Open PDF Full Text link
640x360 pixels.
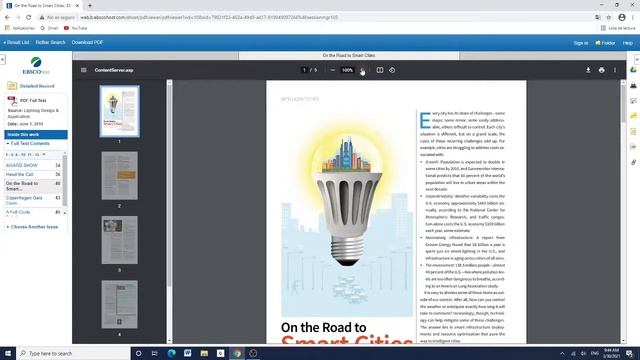click(x=33, y=100)
